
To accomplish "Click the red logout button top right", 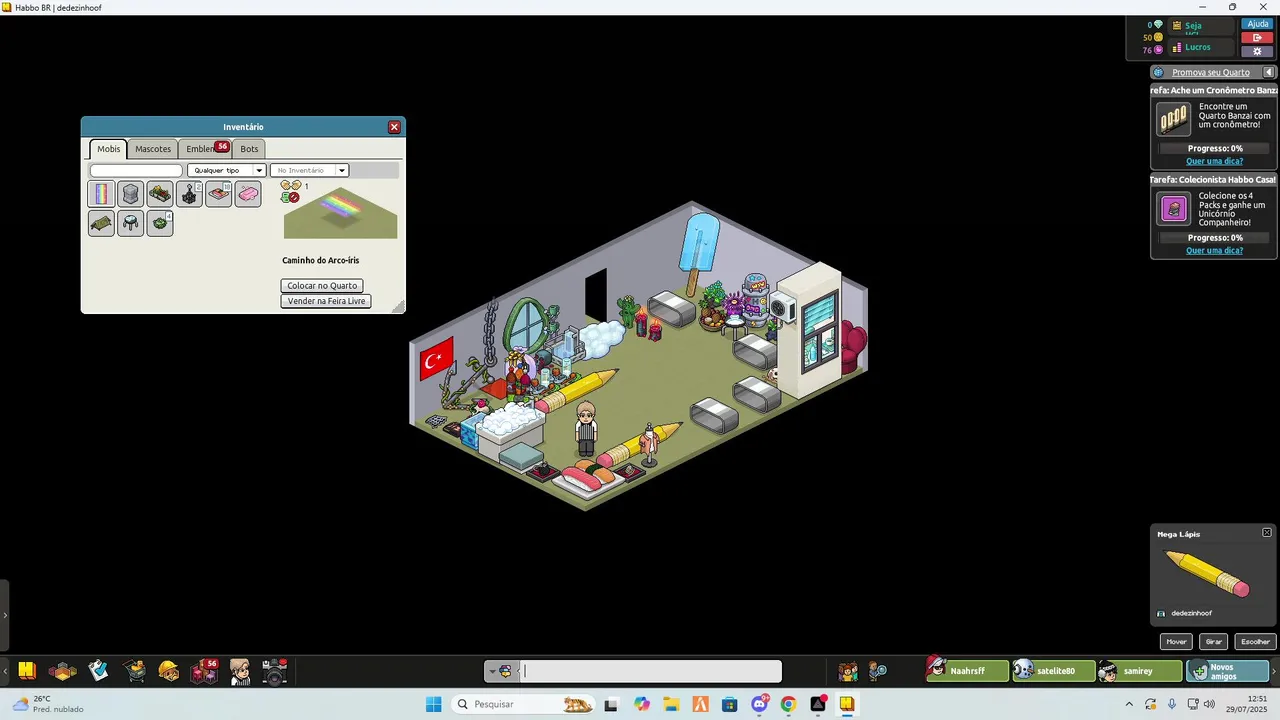I will [1257, 37].
